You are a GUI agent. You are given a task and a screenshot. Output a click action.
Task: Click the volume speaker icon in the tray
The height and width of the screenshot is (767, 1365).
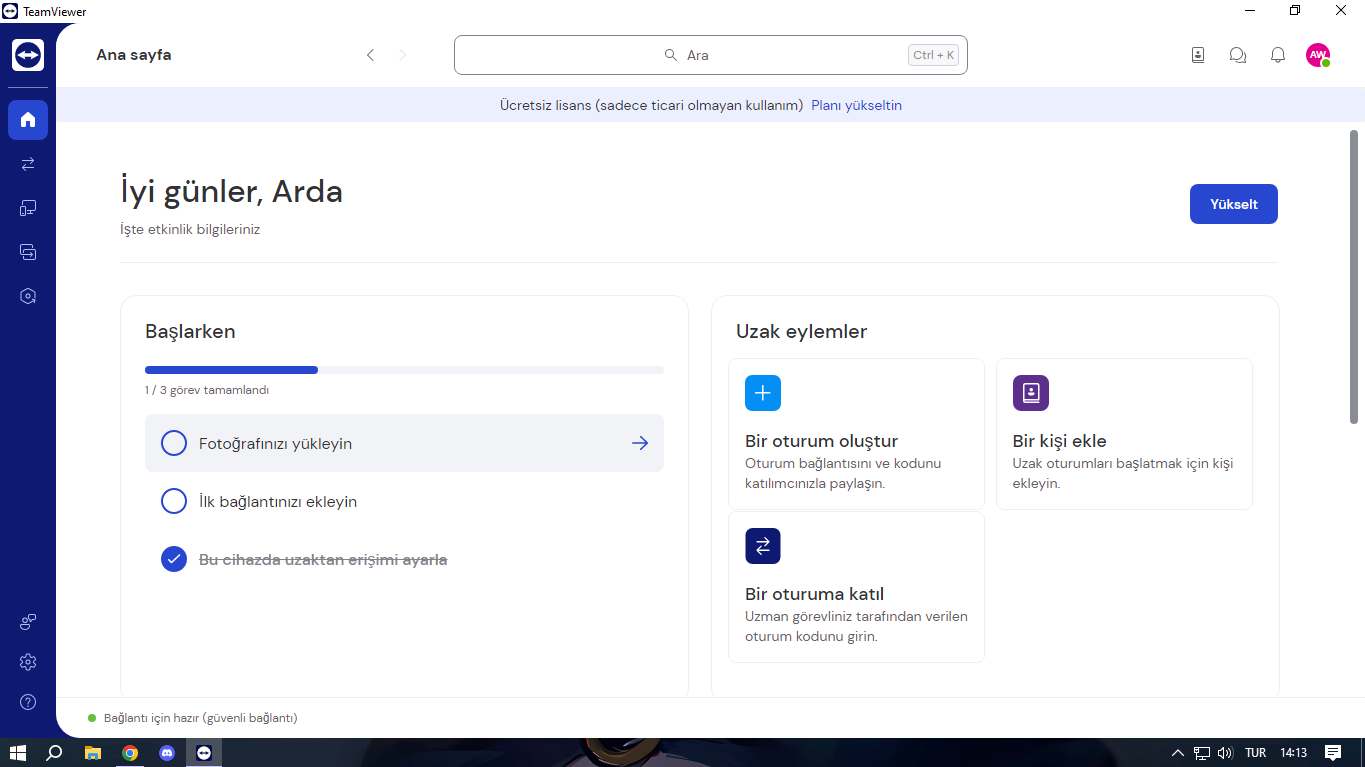tap(1225, 753)
